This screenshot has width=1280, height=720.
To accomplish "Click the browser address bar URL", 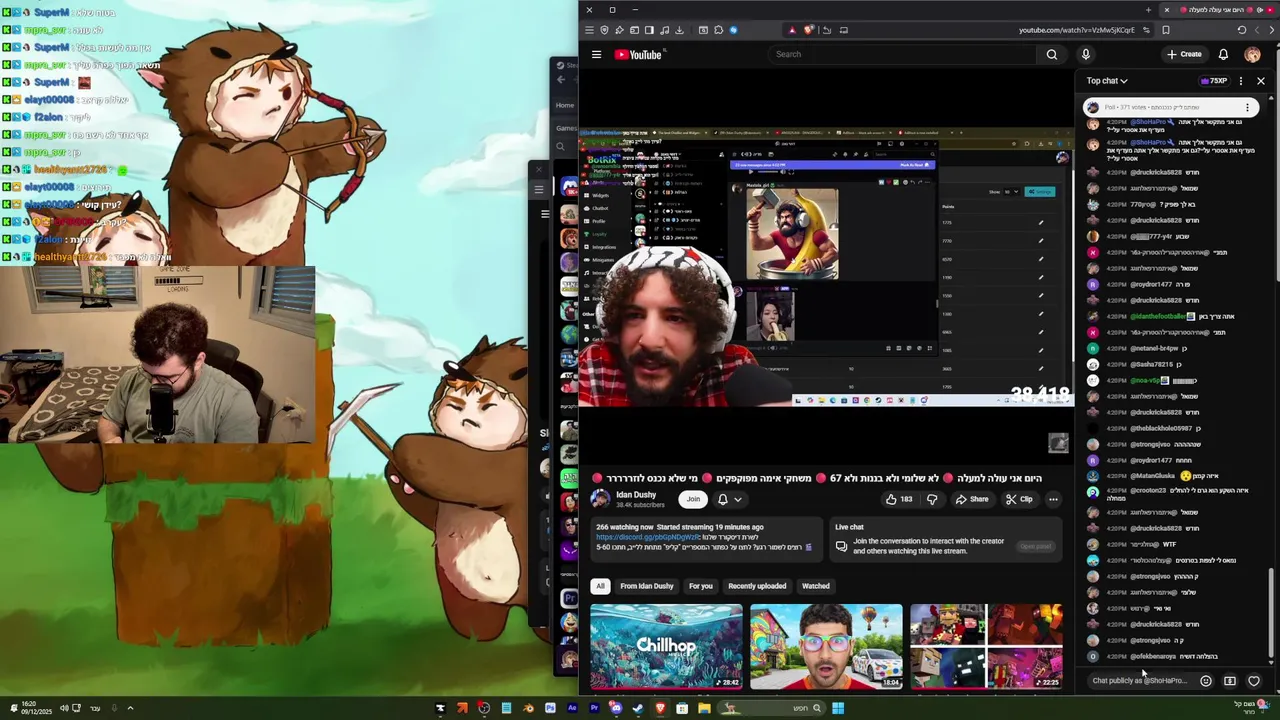I will 1076,30.
